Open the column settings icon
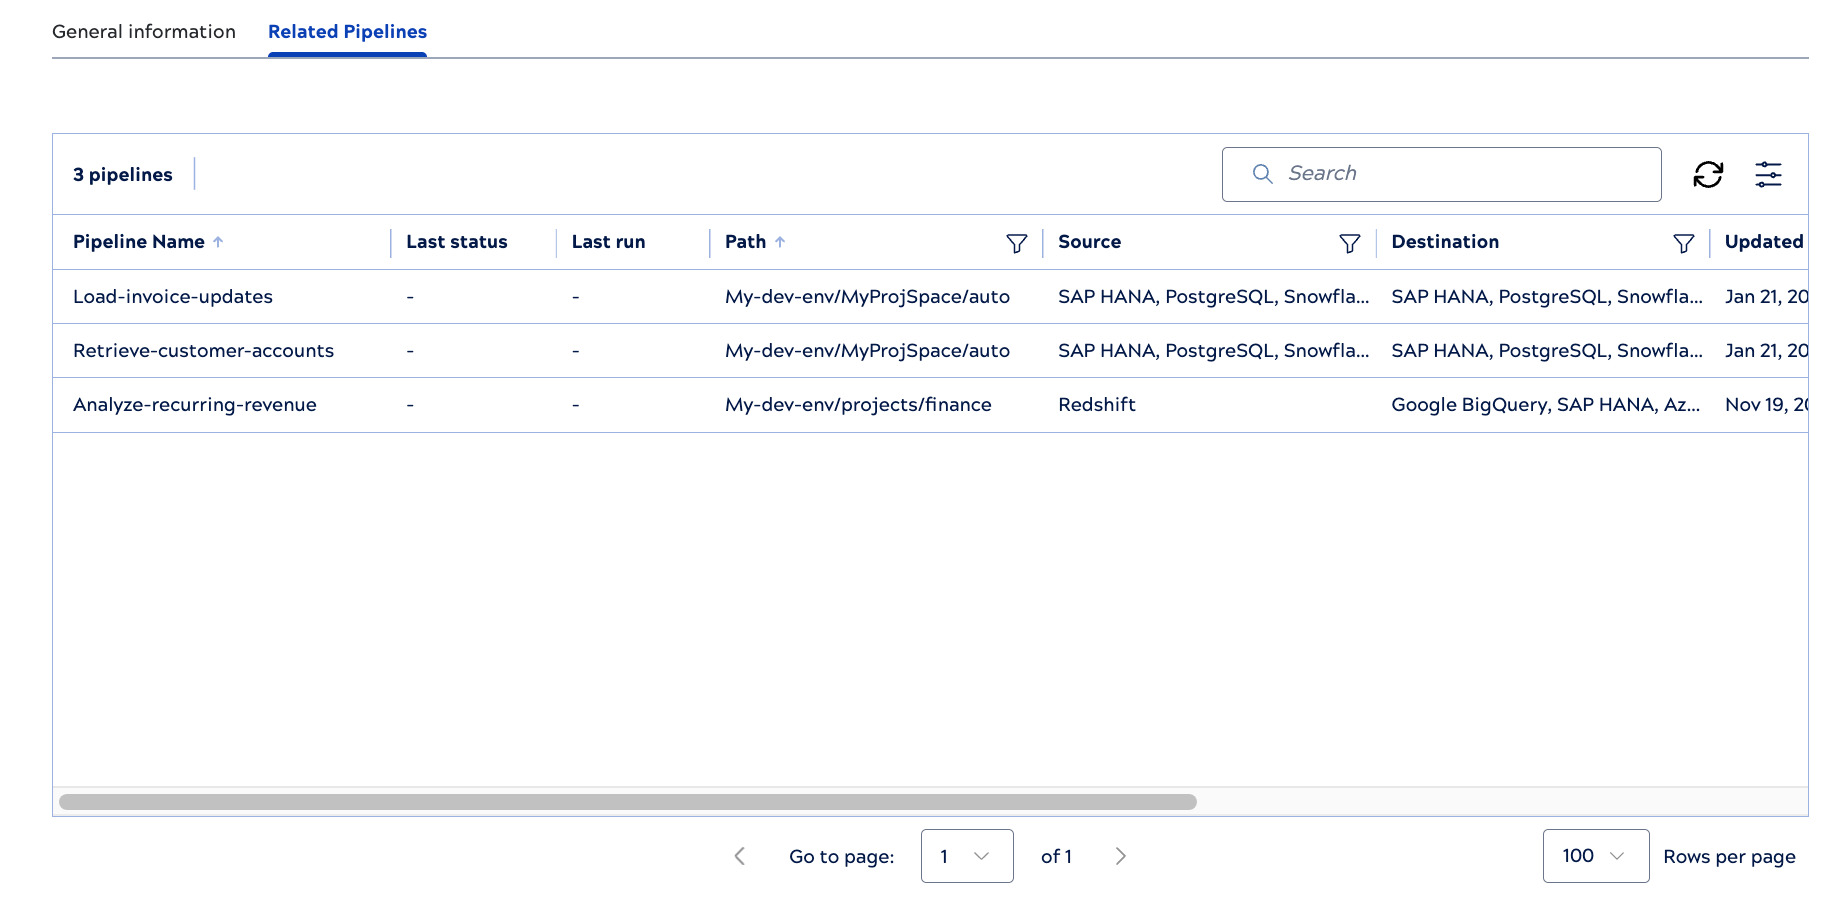 pyautogui.click(x=1768, y=174)
